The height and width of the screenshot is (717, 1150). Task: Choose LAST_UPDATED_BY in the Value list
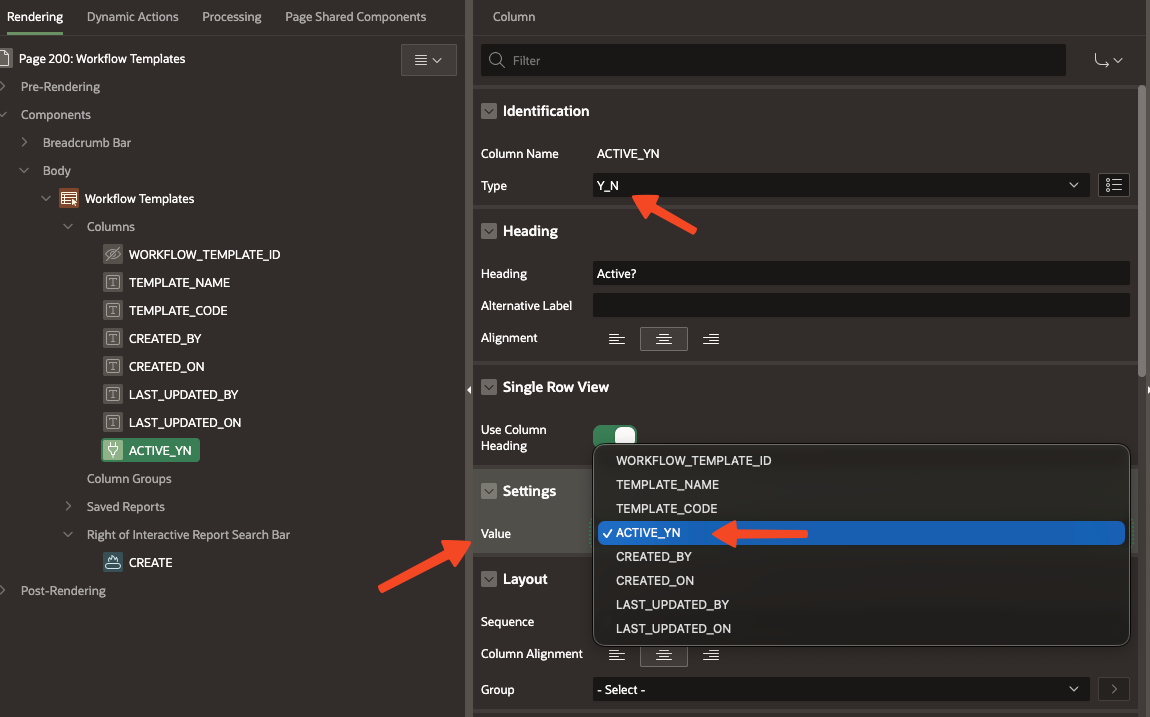pos(861,605)
